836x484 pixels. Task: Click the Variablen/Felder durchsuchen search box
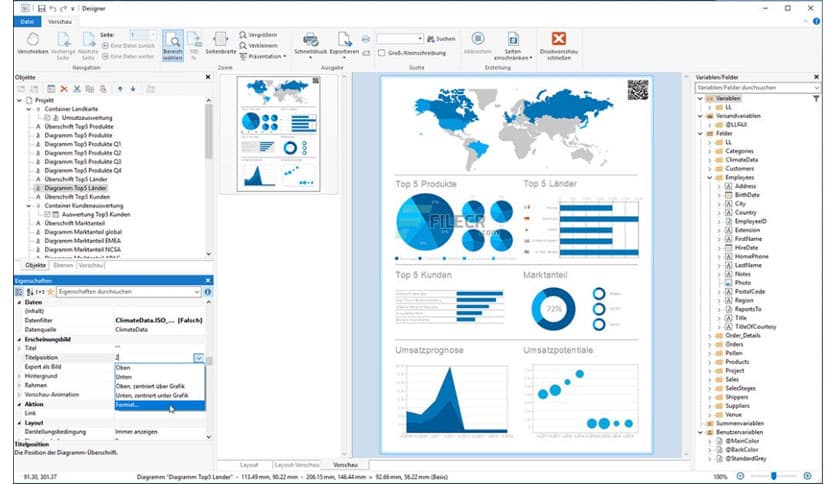(x=756, y=87)
